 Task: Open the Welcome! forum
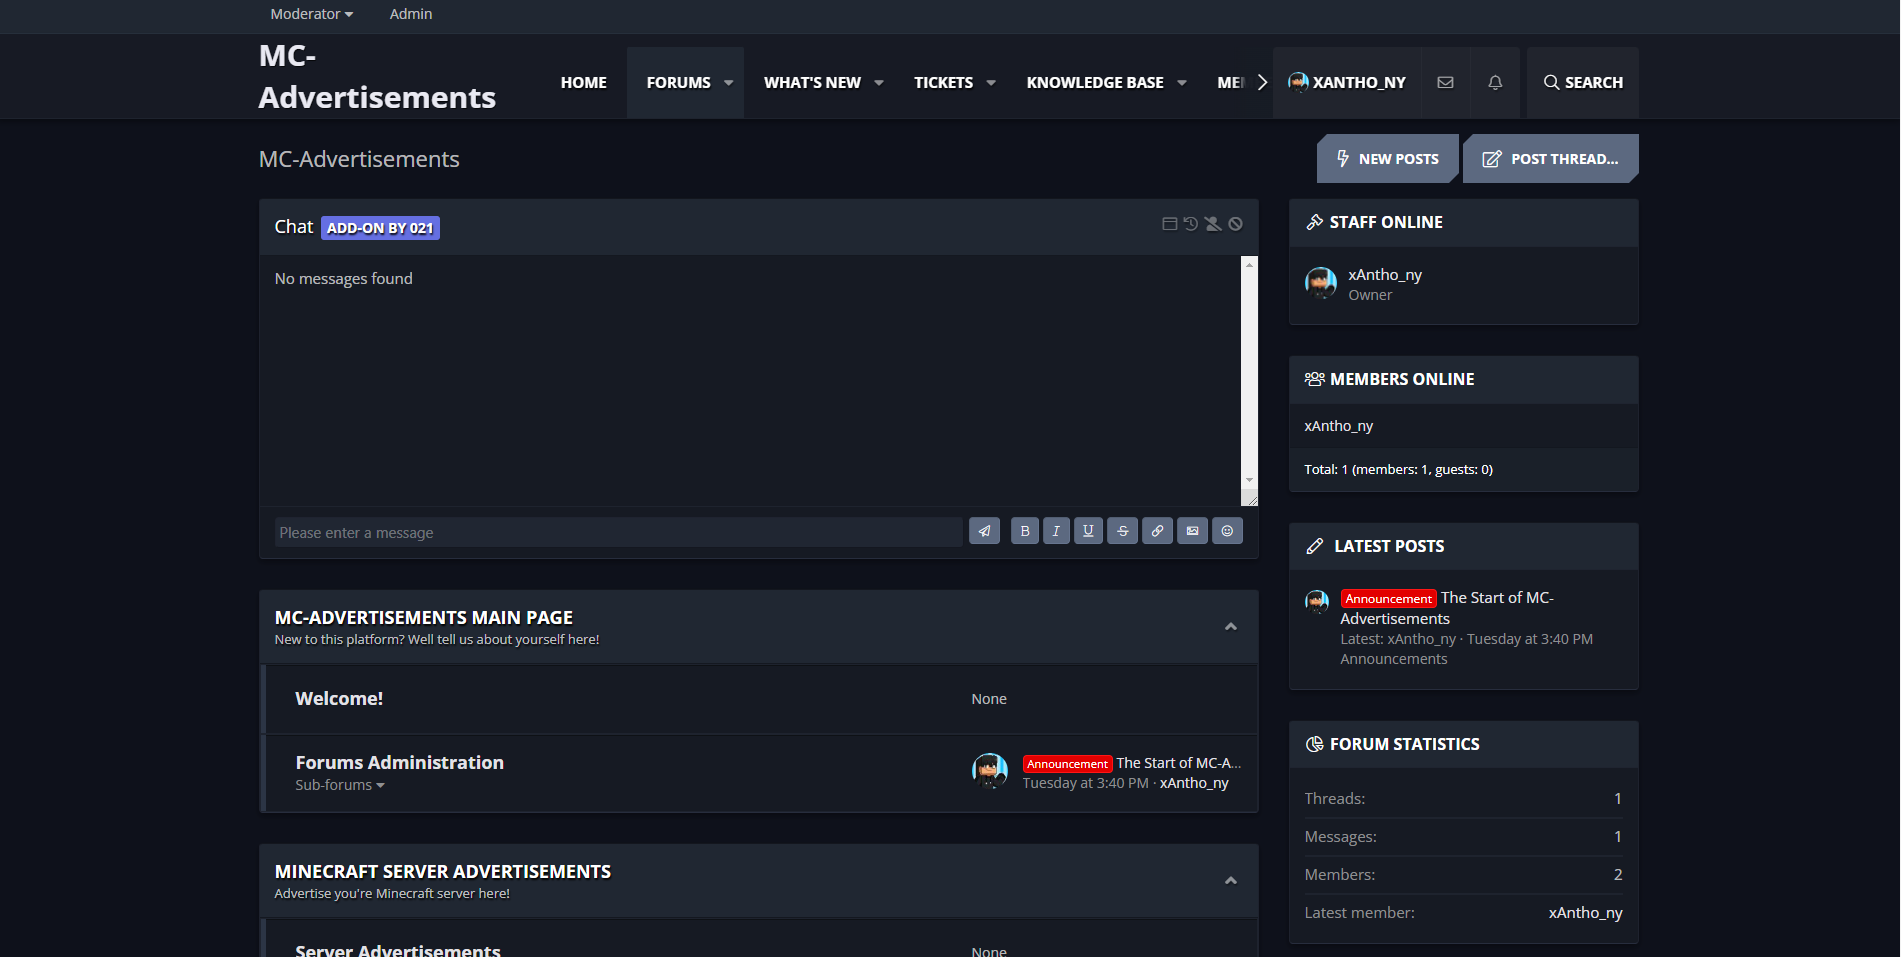339,699
